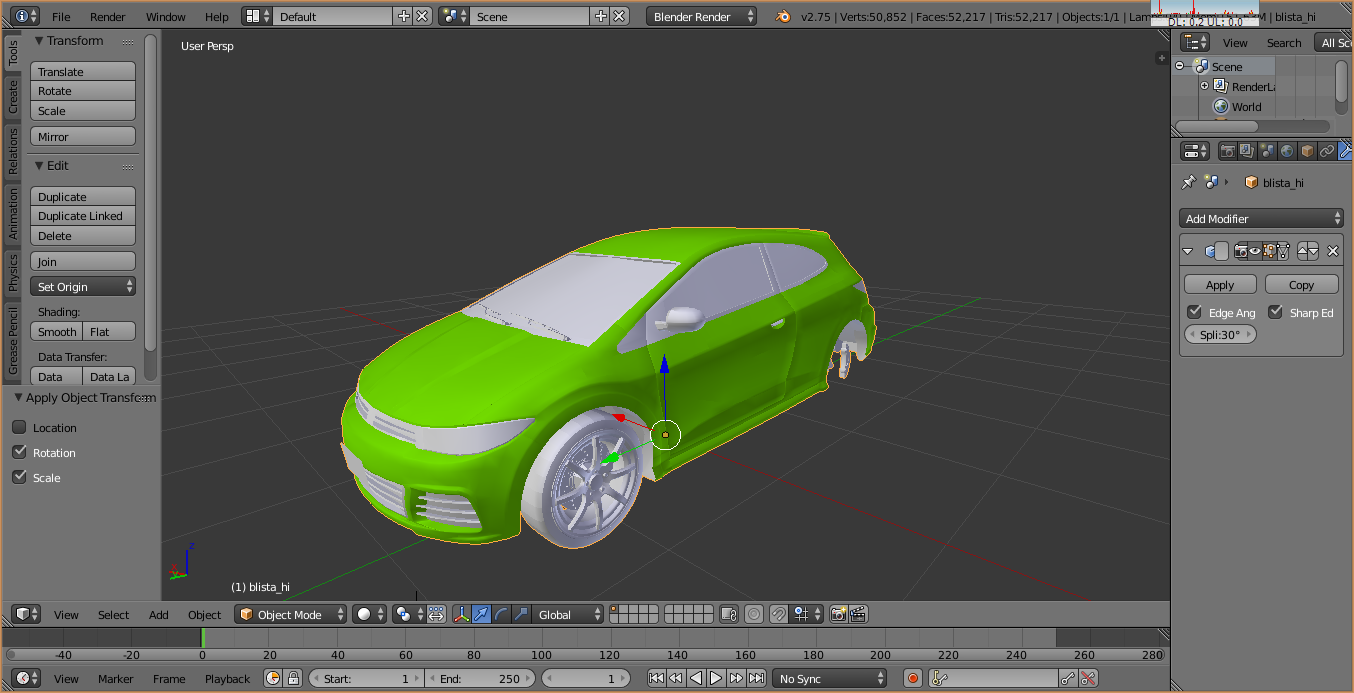This screenshot has width=1354, height=693.
Task: Toggle snap during transform magnet icon
Action: tap(779, 614)
